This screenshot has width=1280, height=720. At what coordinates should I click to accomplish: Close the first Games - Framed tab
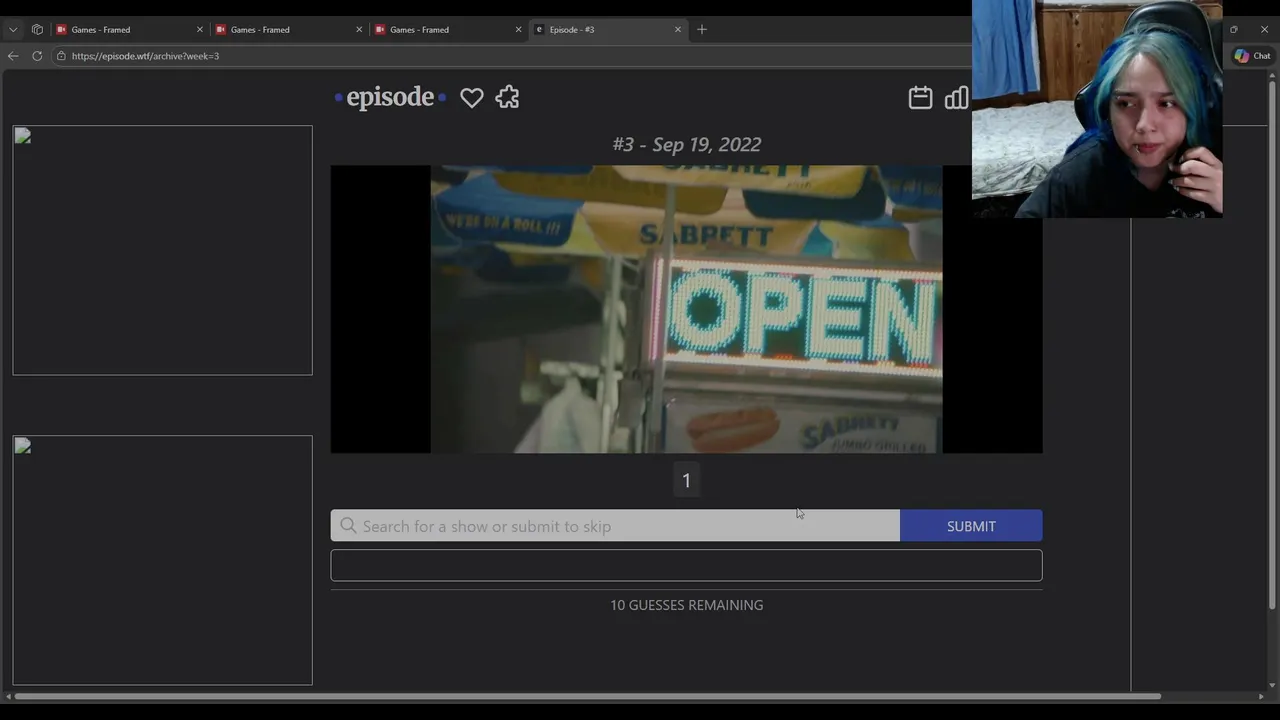pos(199,30)
